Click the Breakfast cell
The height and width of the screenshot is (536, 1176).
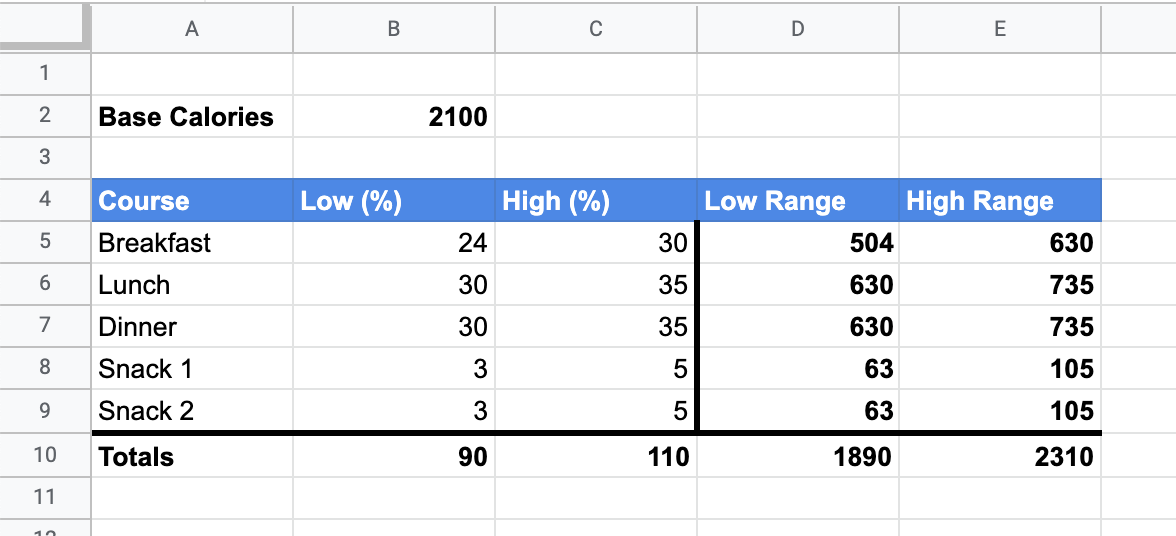pos(191,243)
